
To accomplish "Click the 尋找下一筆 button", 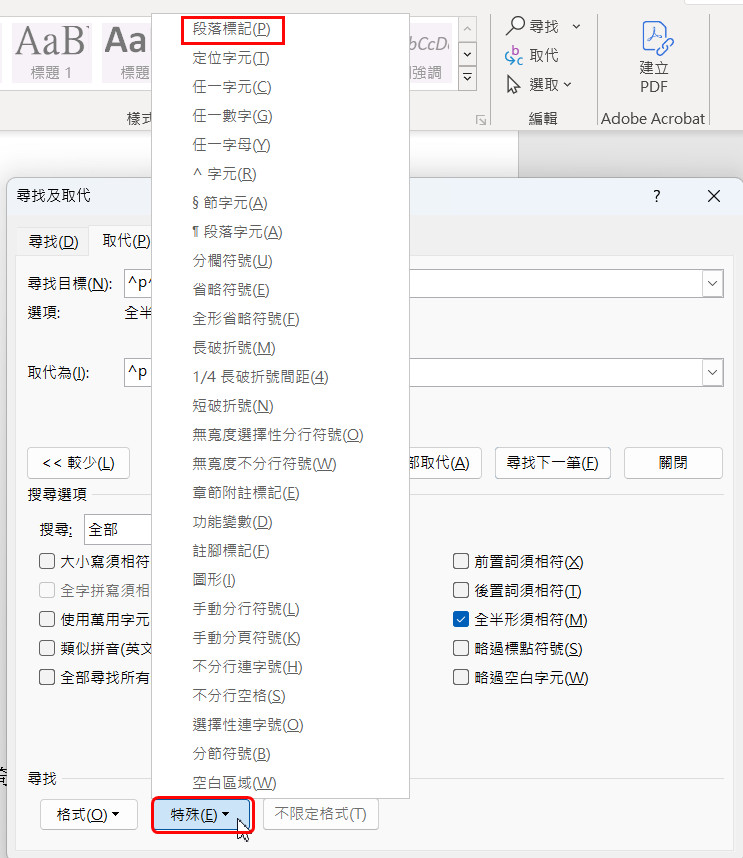I will click(552, 463).
